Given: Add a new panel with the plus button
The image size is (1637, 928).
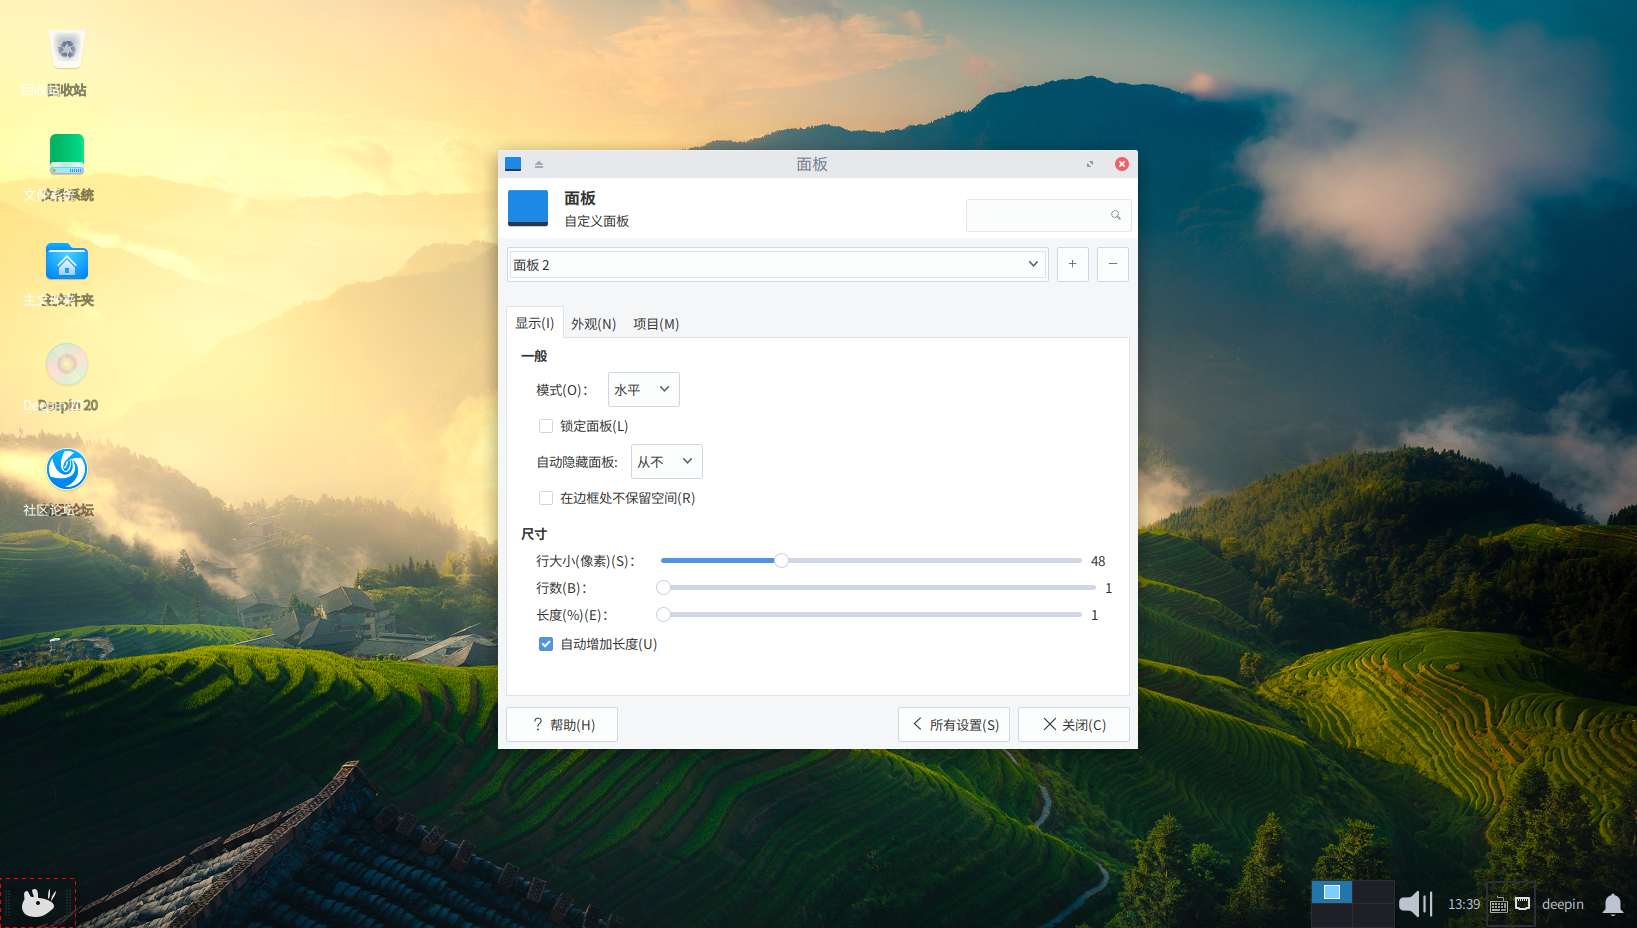Looking at the screenshot, I should pyautogui.click(x=1073, y=264).
